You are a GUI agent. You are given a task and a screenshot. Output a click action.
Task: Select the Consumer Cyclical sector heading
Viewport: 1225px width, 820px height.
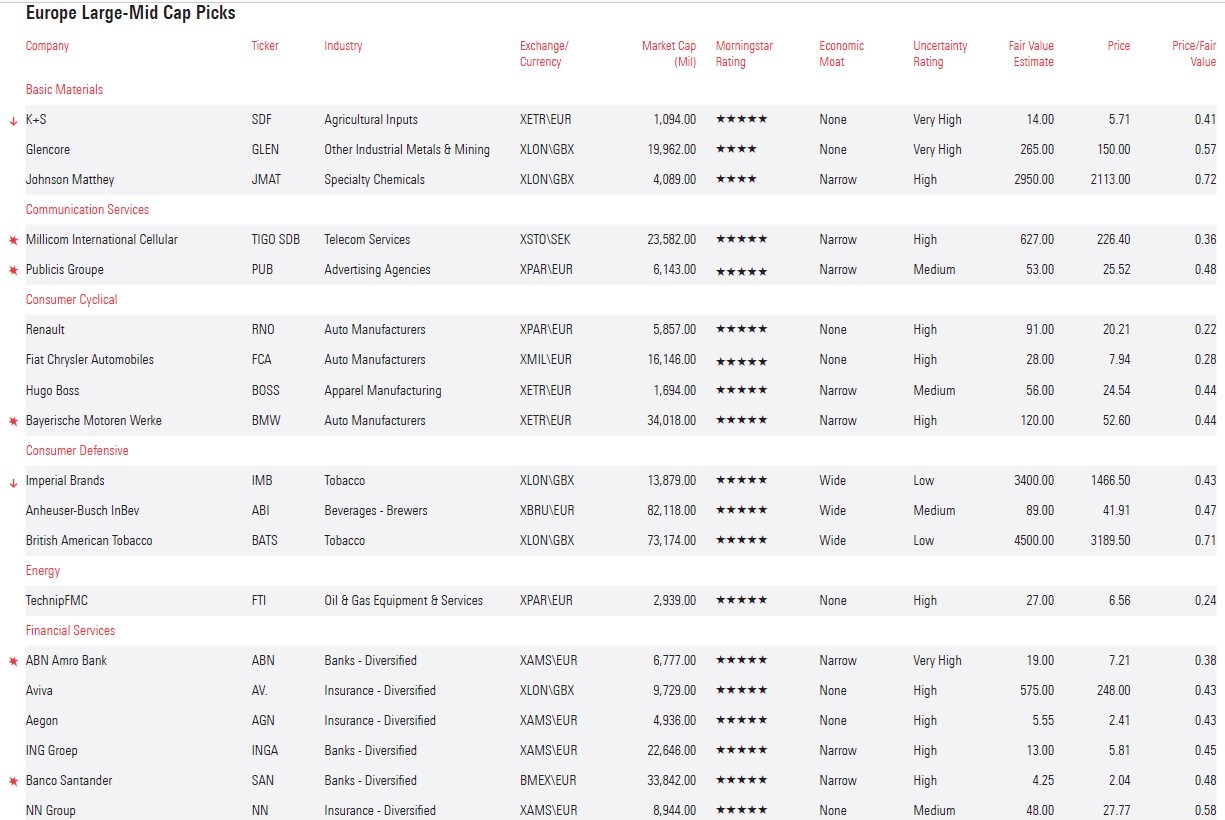pos(71,300)
